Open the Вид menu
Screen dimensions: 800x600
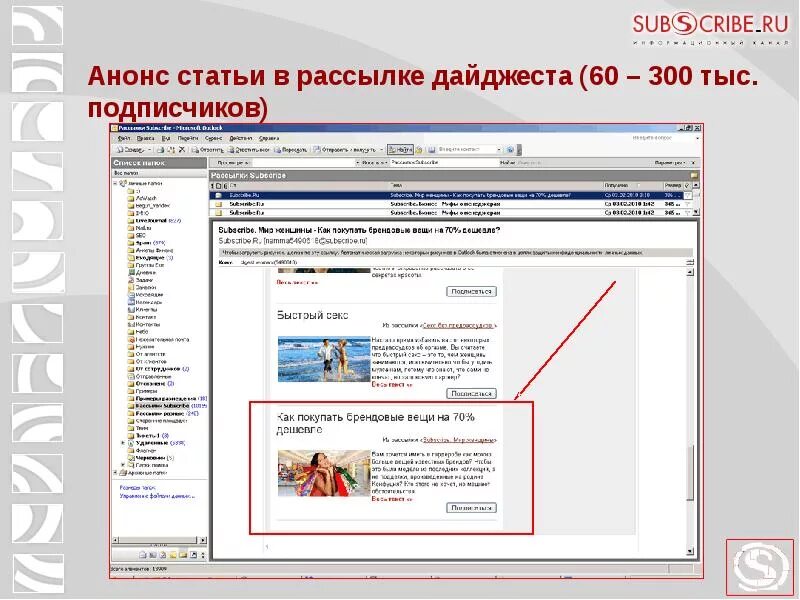click(x=166, y=138)
